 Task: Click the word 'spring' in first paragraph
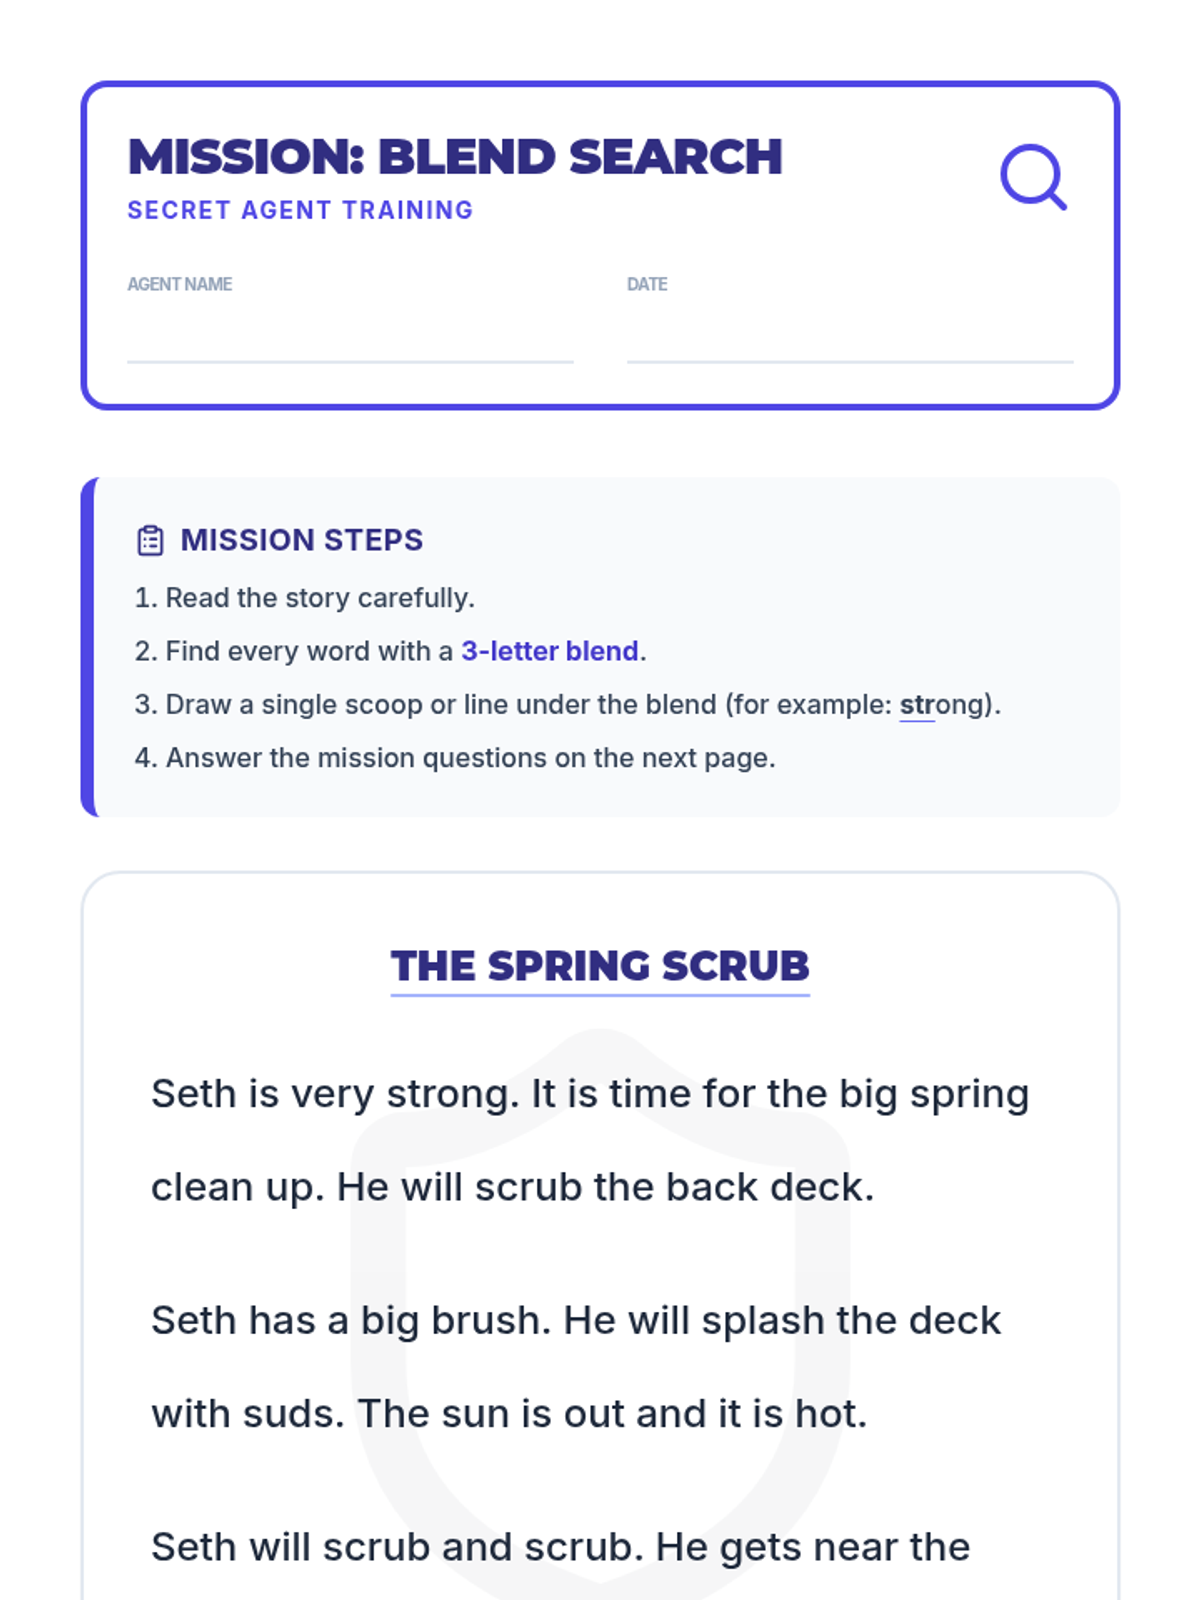coord(968,1094)
